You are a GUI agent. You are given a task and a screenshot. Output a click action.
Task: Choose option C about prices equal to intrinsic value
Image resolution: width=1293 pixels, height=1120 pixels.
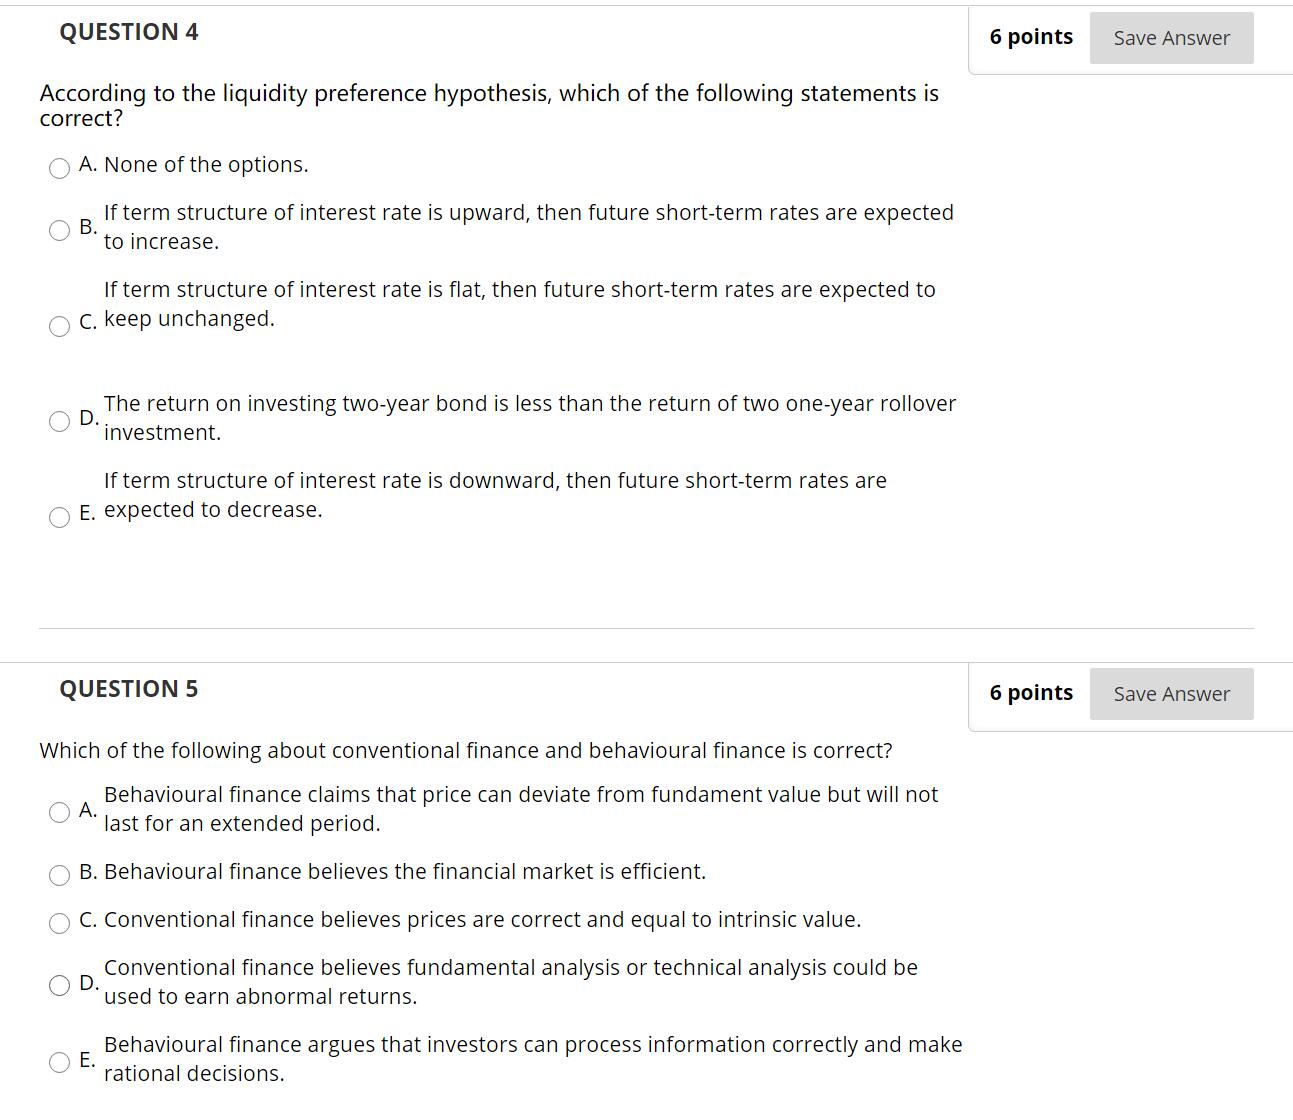point(60,923)
